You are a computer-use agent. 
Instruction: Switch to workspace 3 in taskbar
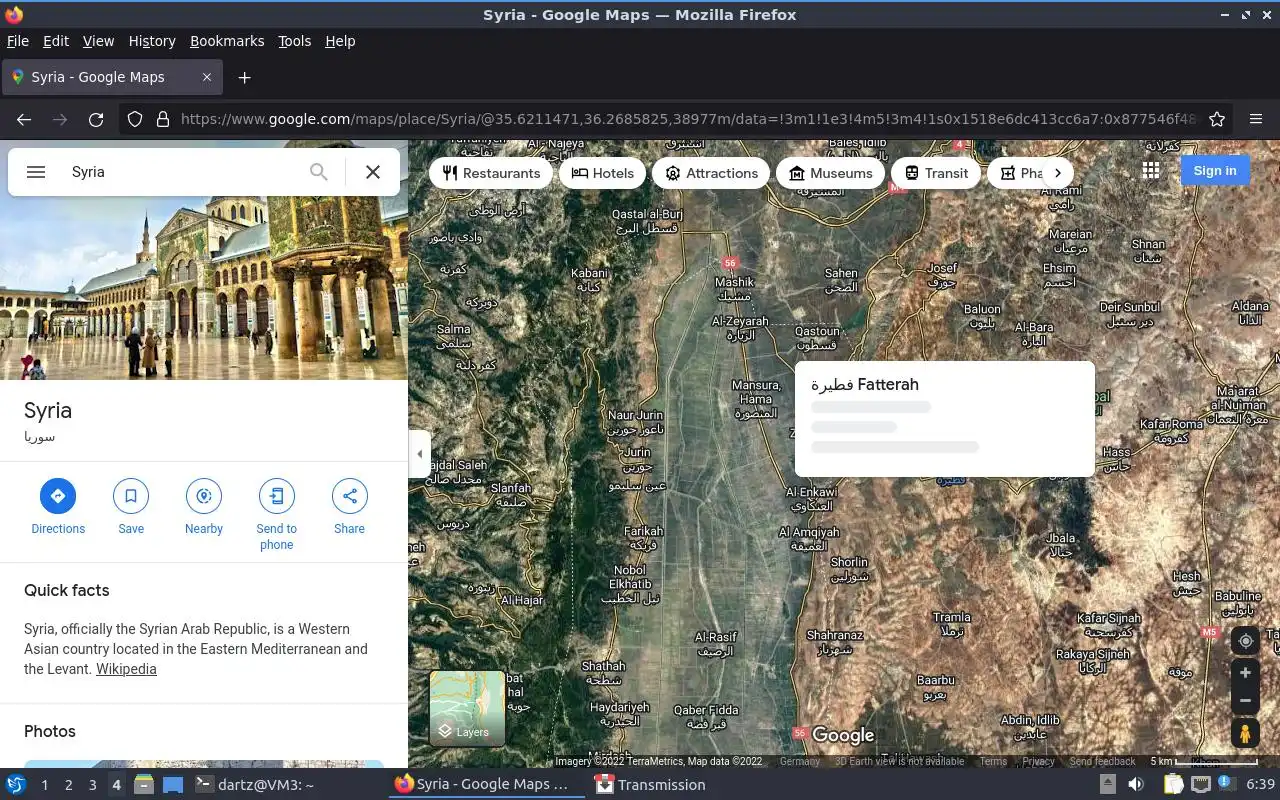click(x=93, y=785)
